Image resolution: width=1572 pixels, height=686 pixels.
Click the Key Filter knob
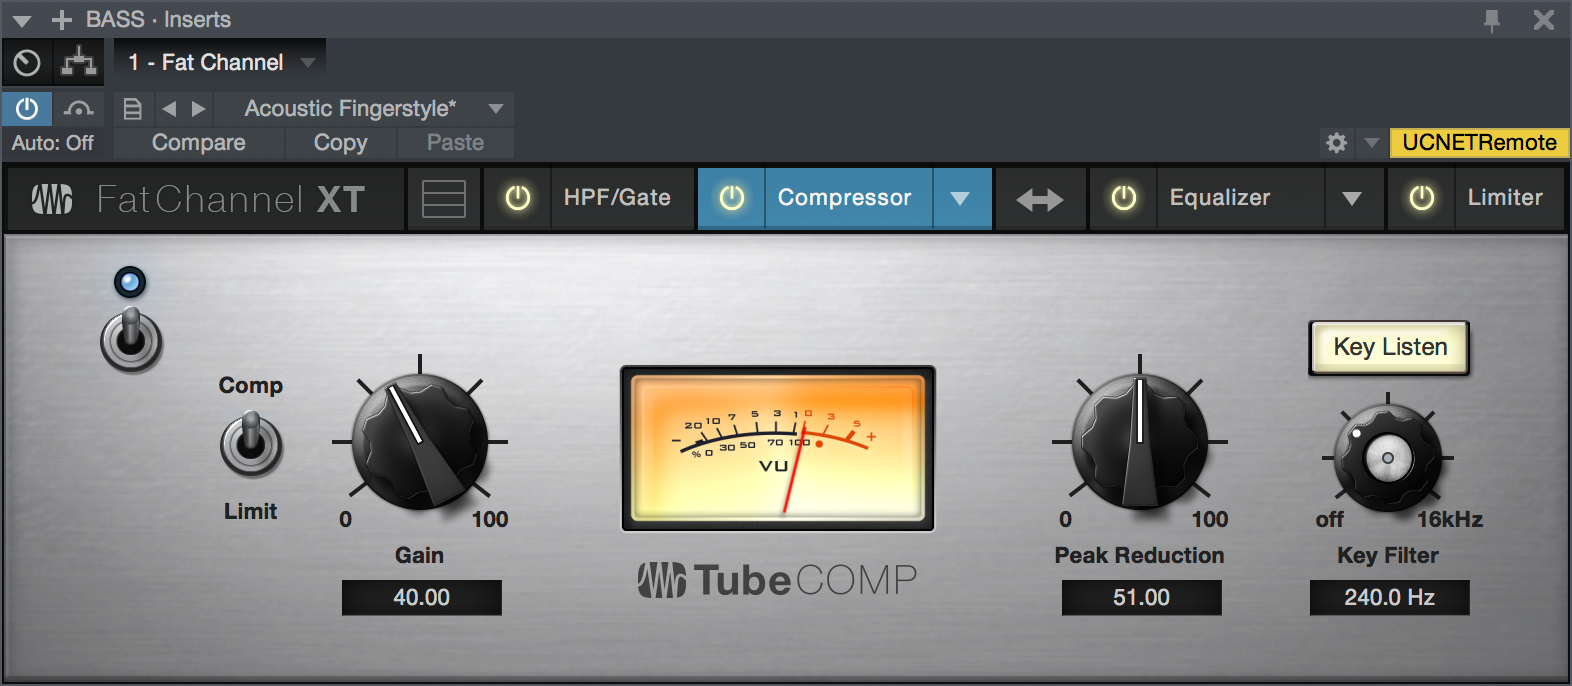point(1388,458)
